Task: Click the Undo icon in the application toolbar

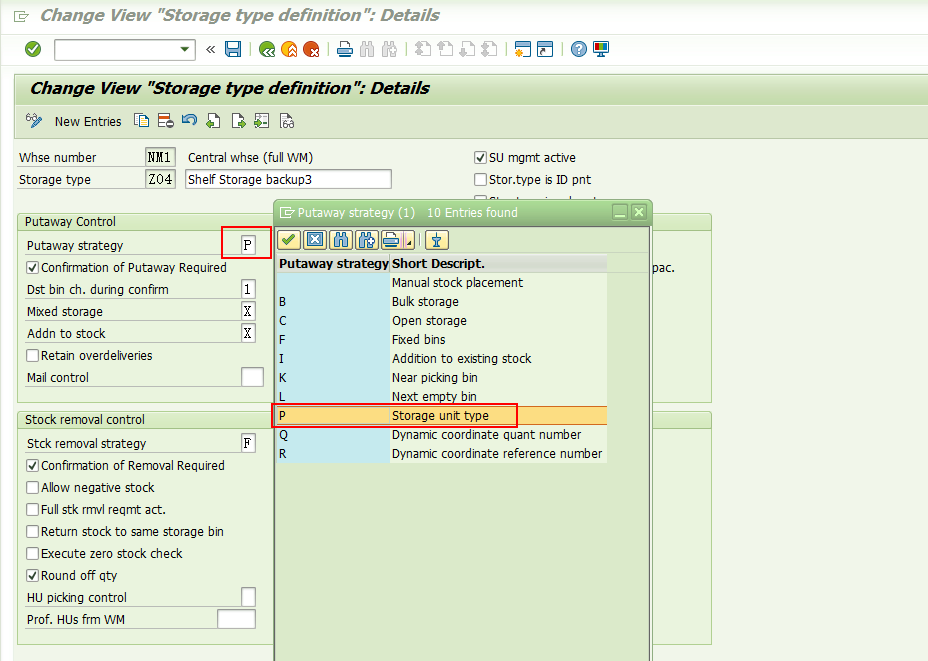Action: point(189,120)
